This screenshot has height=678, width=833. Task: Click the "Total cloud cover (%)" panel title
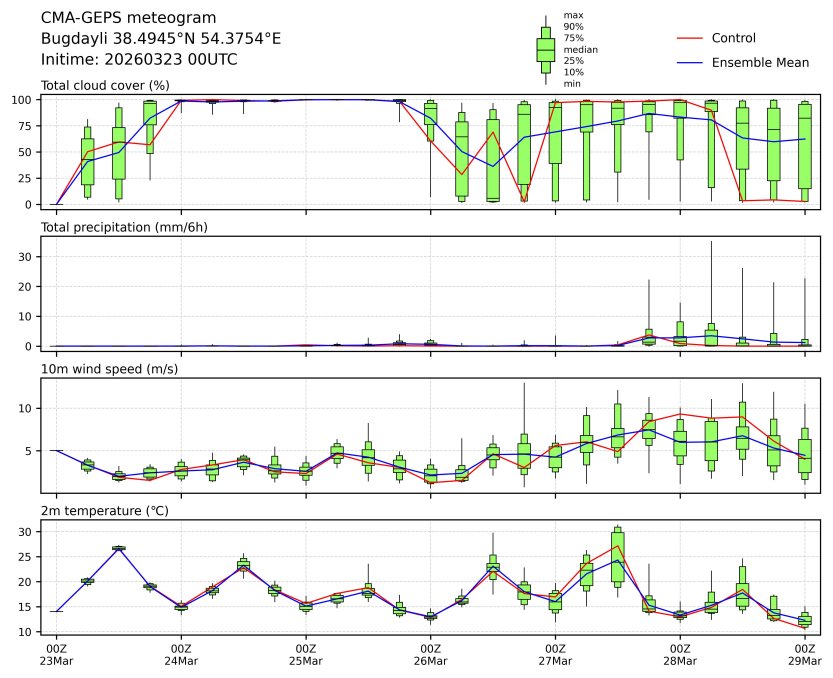[105, 85]
